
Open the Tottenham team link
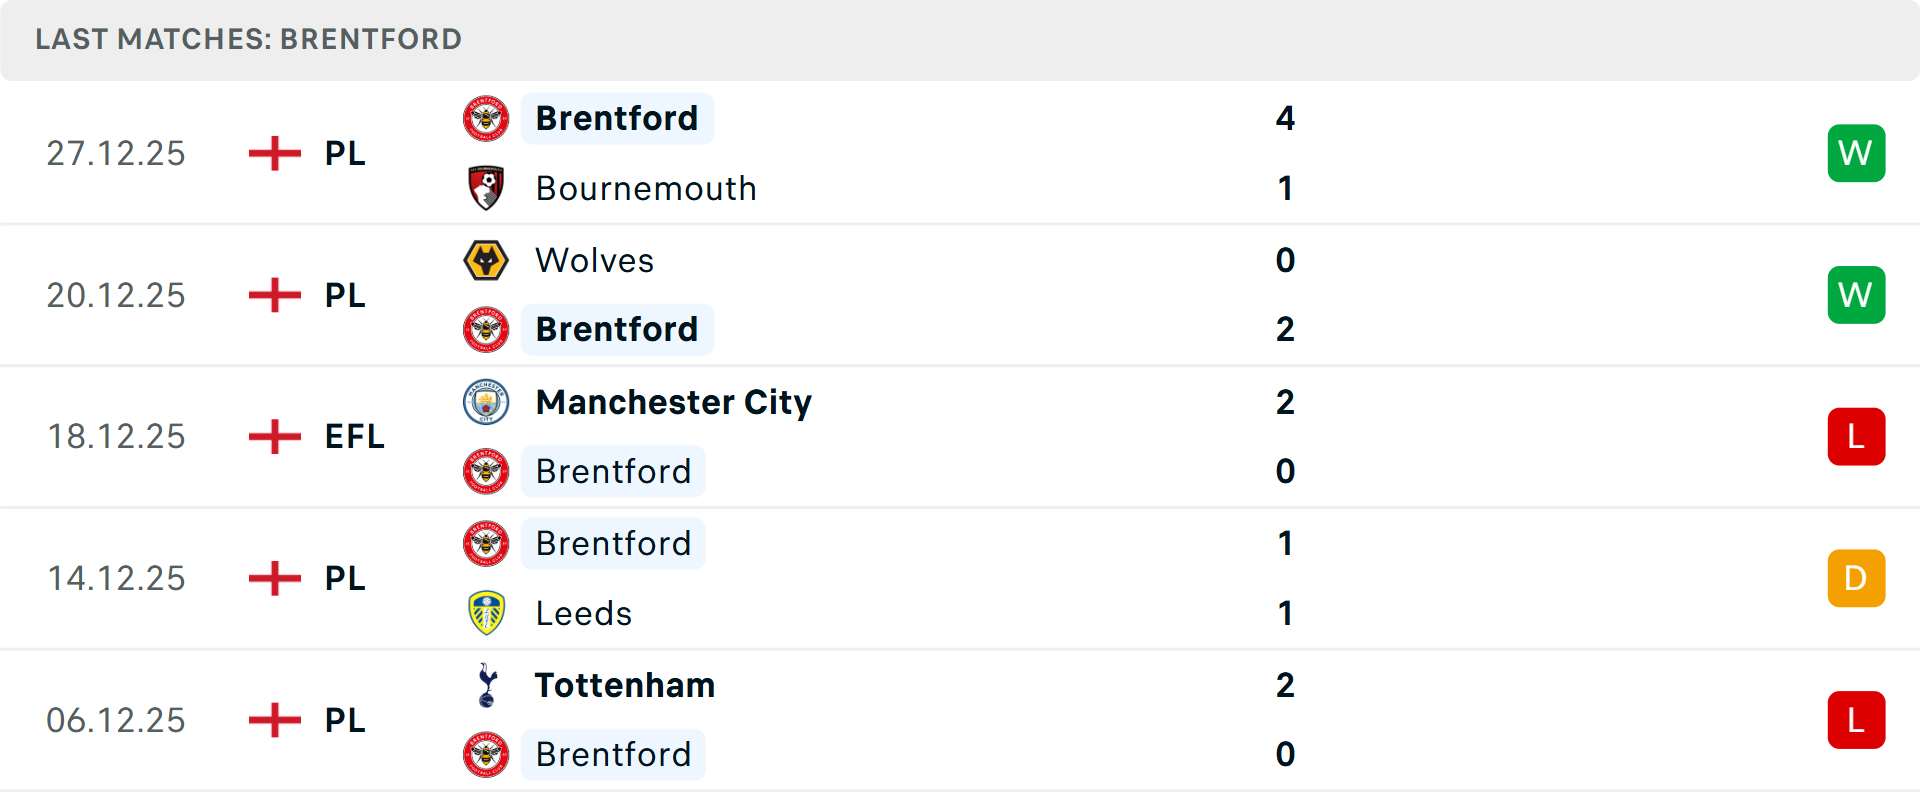pos(624,685)
